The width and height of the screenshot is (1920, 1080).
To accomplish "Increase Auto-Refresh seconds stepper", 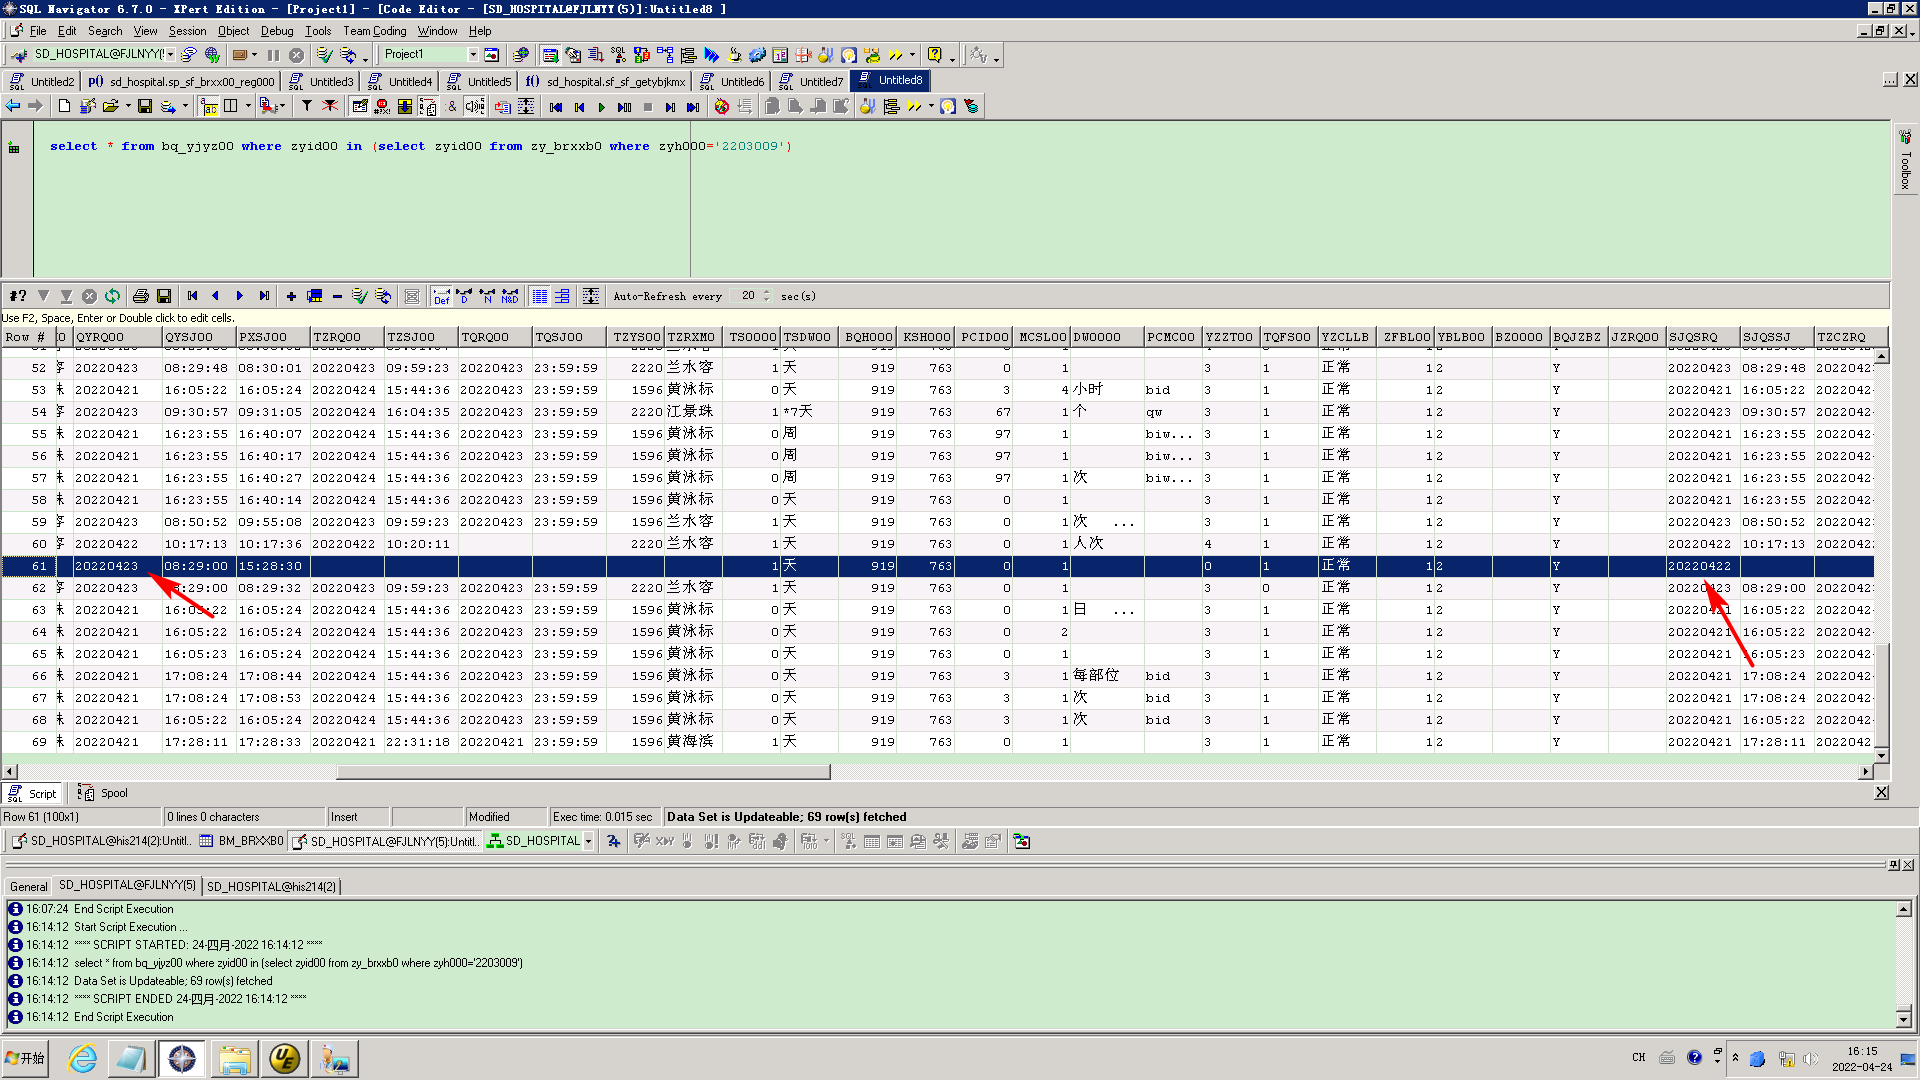I will click(x=767, y=292).
